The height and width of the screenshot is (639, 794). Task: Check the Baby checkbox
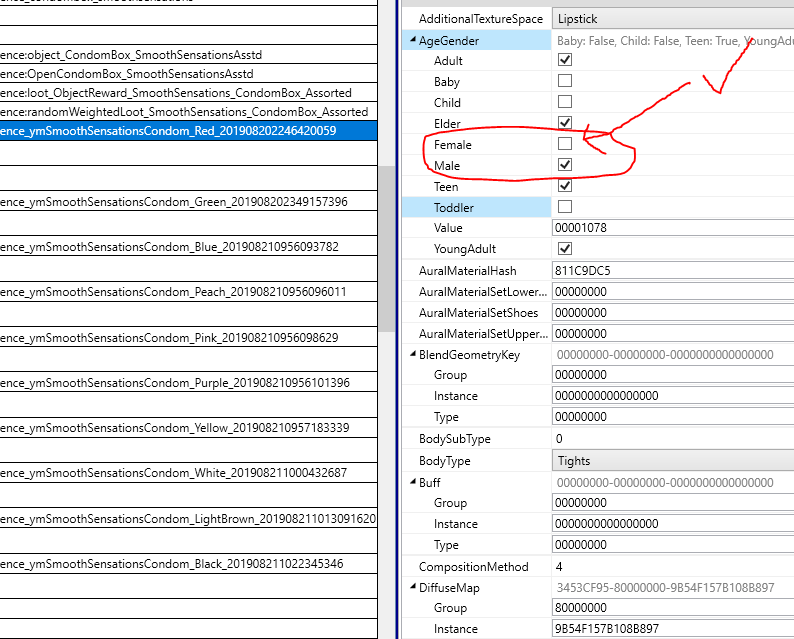pos(565,81)
